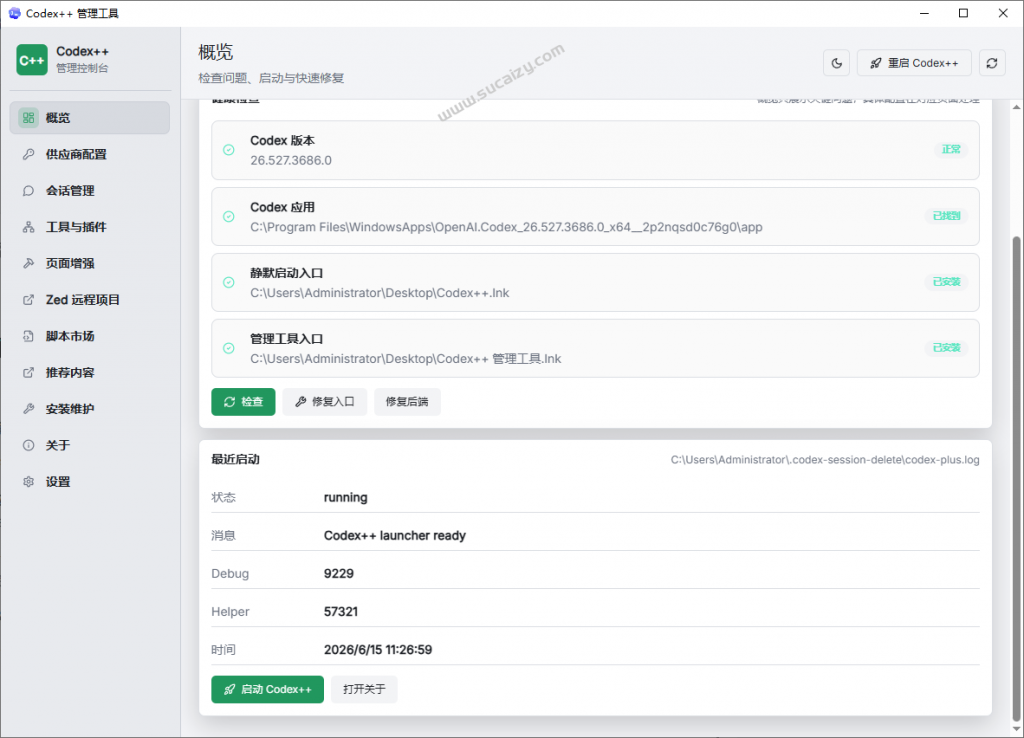Click the external-link icon beside 推荐内容

pyautogui.click(x=28, y=372)
